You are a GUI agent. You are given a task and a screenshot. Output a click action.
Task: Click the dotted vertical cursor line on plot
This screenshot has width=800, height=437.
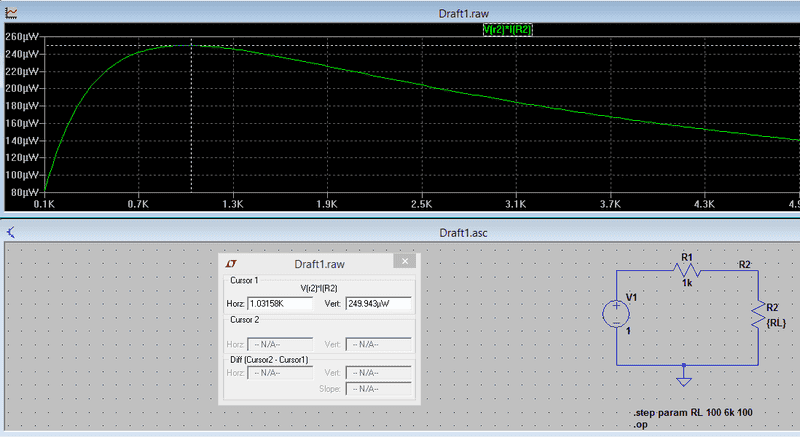(191, 120)
